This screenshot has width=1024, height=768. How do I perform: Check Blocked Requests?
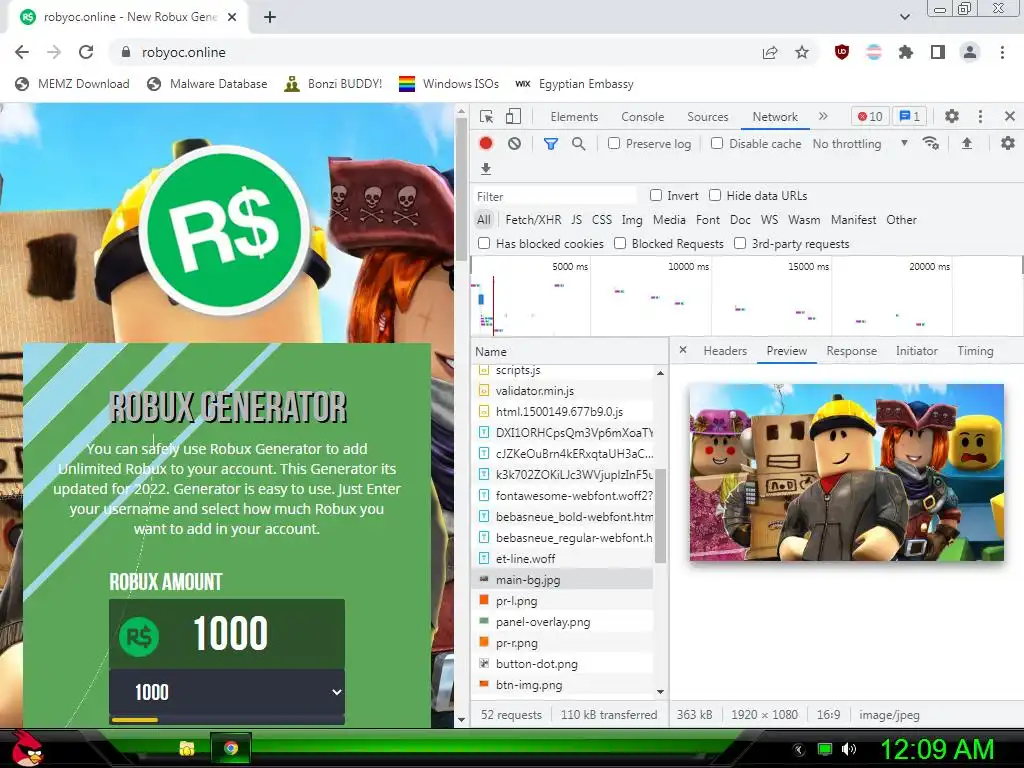tap(620, 244)
